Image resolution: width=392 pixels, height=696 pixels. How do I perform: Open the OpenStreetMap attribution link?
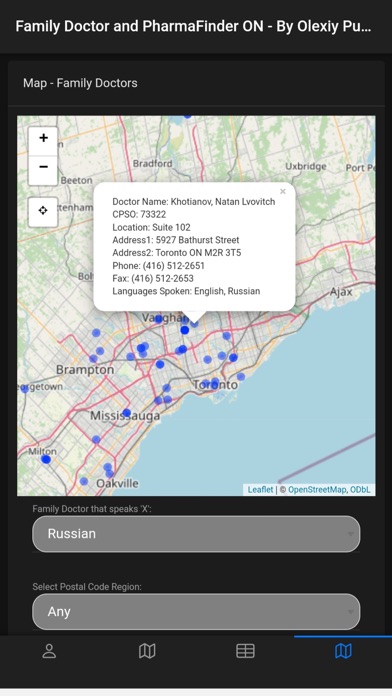click(x=317, y=490)
